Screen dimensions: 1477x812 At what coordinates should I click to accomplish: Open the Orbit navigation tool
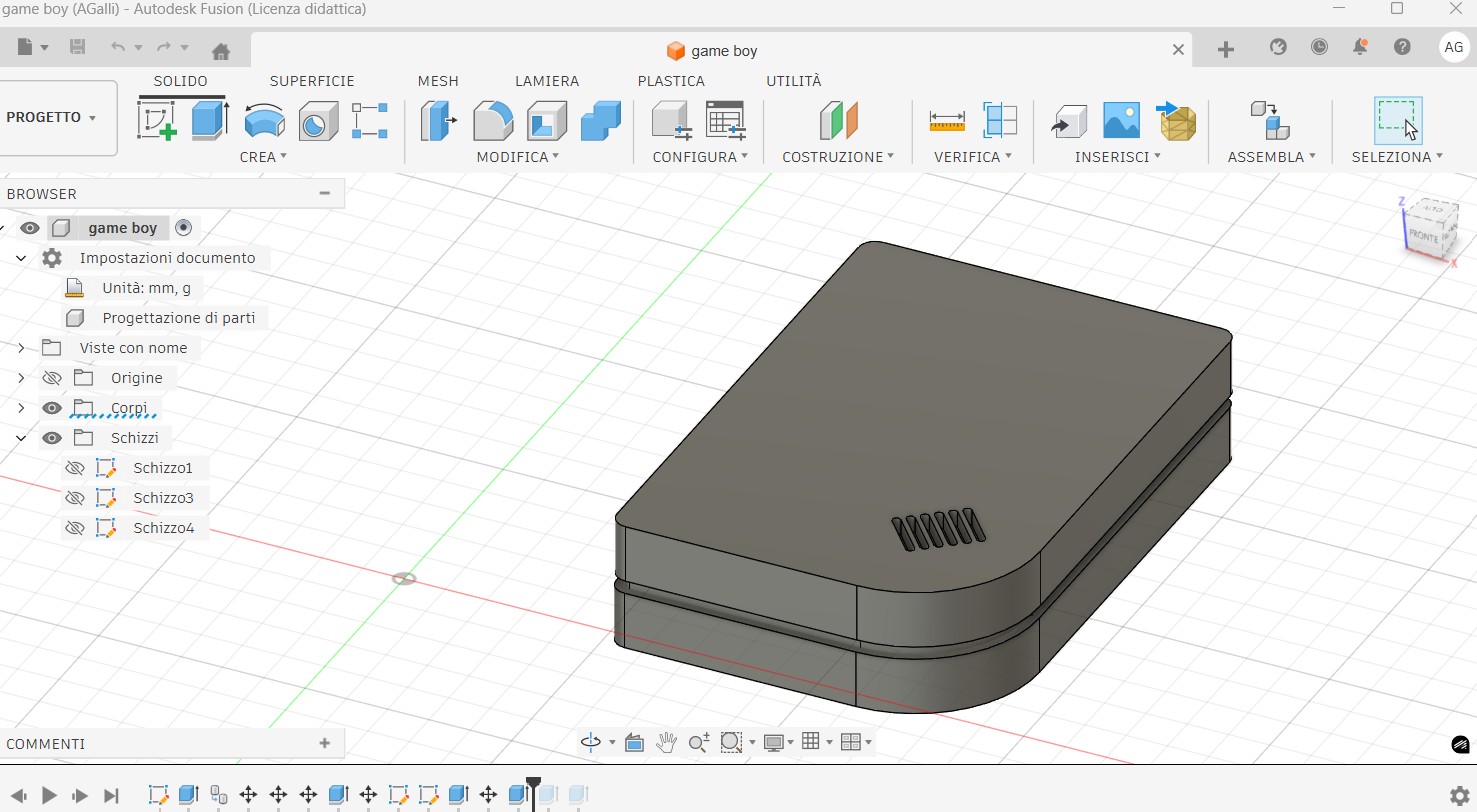point(591,742)
